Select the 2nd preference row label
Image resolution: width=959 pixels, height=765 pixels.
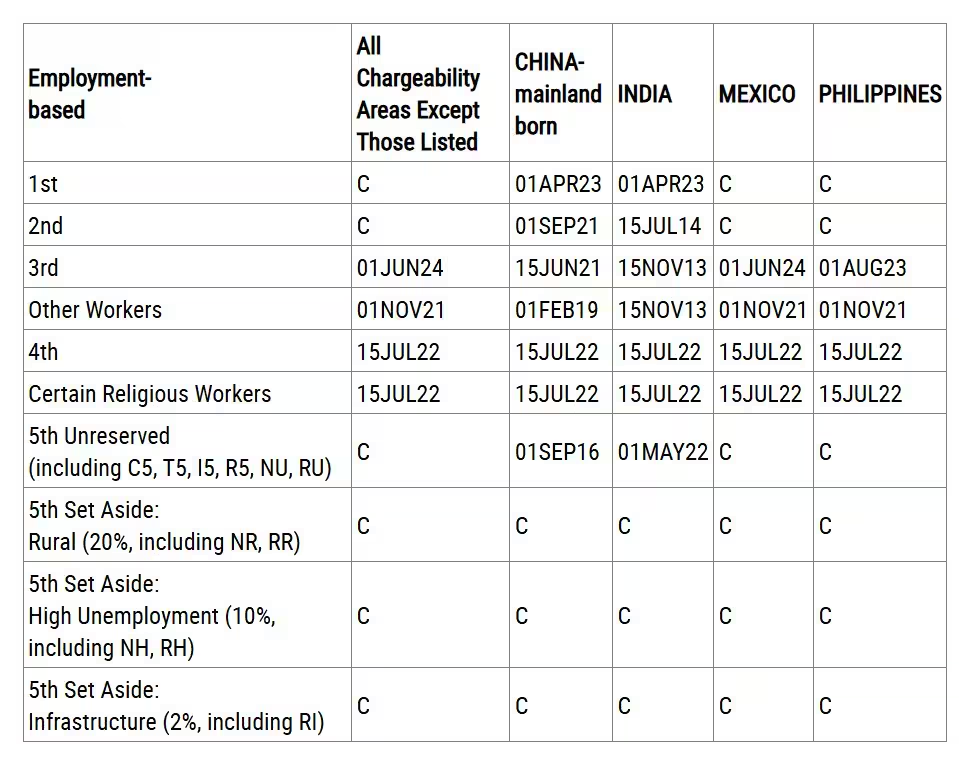(46, 226)
